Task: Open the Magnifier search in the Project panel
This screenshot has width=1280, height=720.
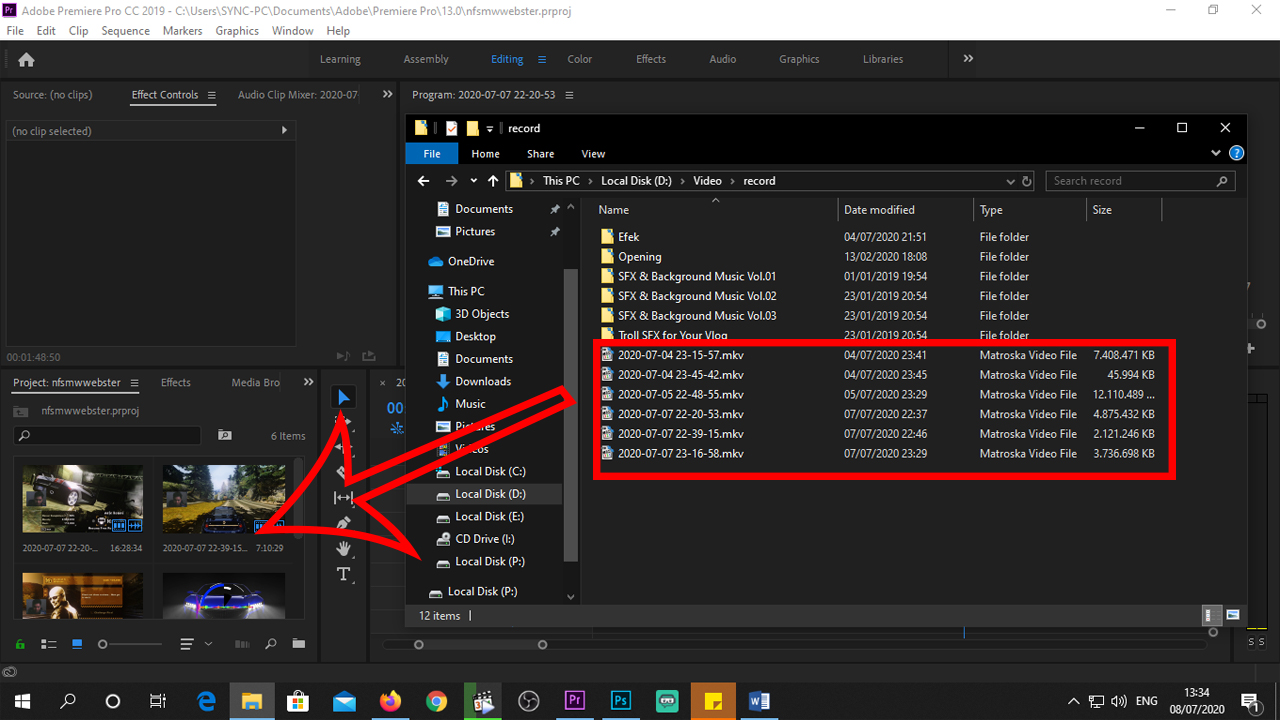Action: [270, 644]
